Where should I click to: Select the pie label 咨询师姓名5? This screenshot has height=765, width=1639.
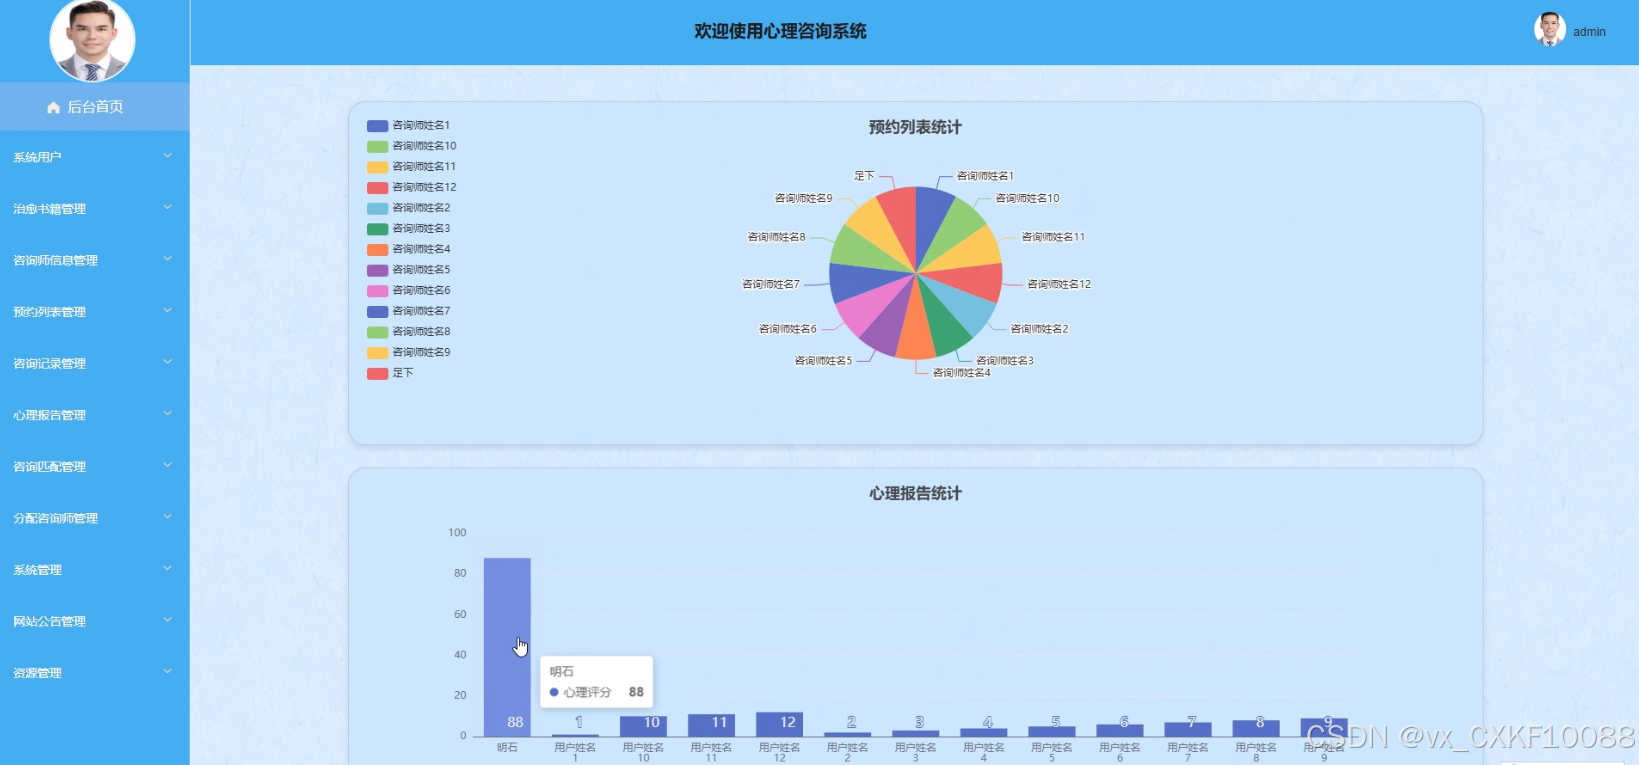point(824,360)
